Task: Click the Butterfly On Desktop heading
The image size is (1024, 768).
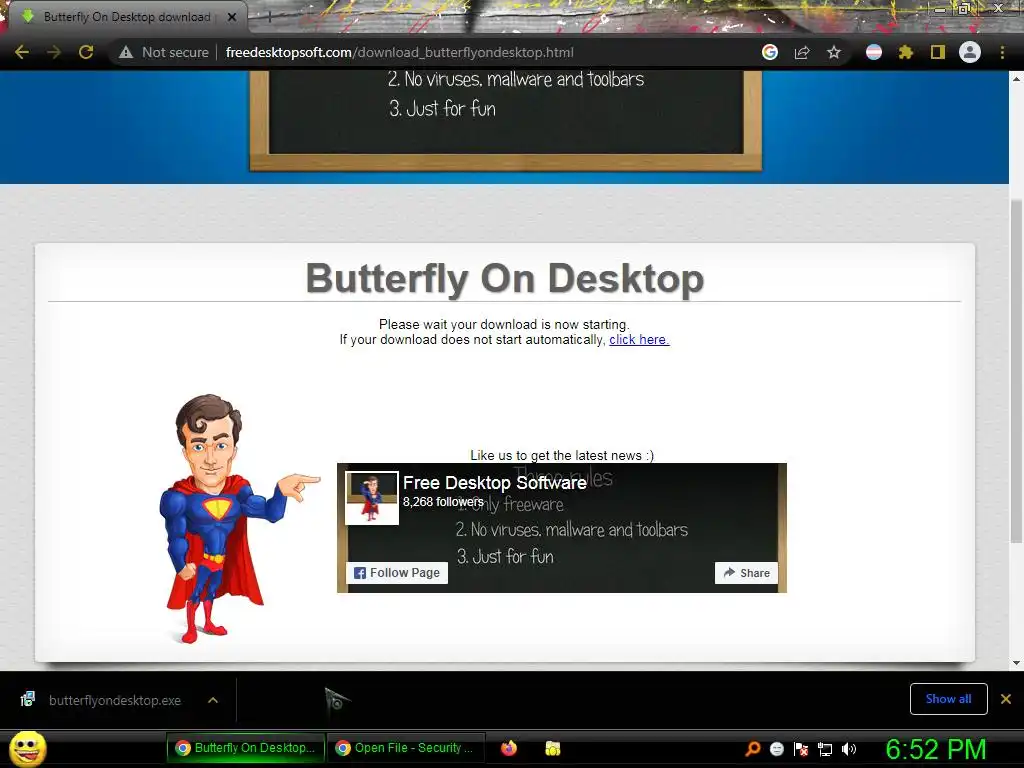Action: click(x=505, y=278)
